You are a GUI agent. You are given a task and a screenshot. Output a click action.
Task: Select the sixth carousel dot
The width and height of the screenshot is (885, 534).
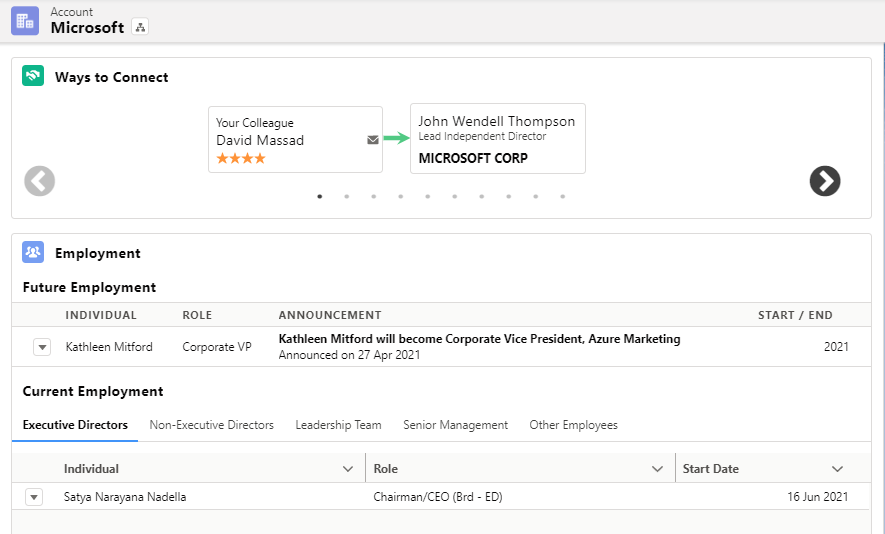click(x=454, y=196)
